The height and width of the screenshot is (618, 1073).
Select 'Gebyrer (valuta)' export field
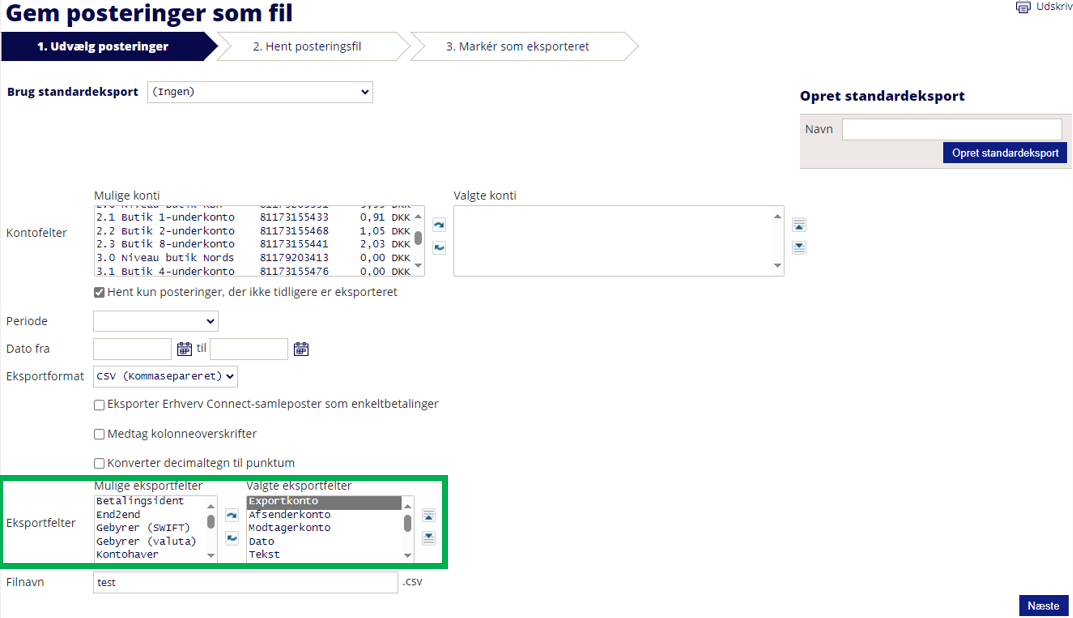click(150, 541)
